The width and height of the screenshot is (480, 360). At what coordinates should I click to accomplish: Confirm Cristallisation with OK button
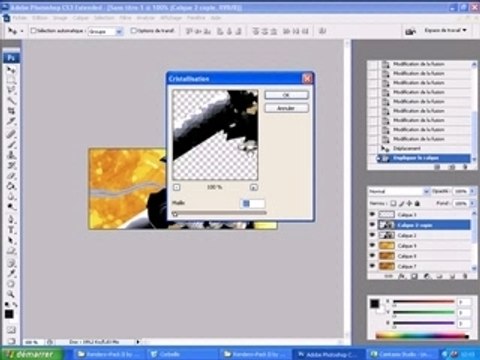(x=286, y=95)
